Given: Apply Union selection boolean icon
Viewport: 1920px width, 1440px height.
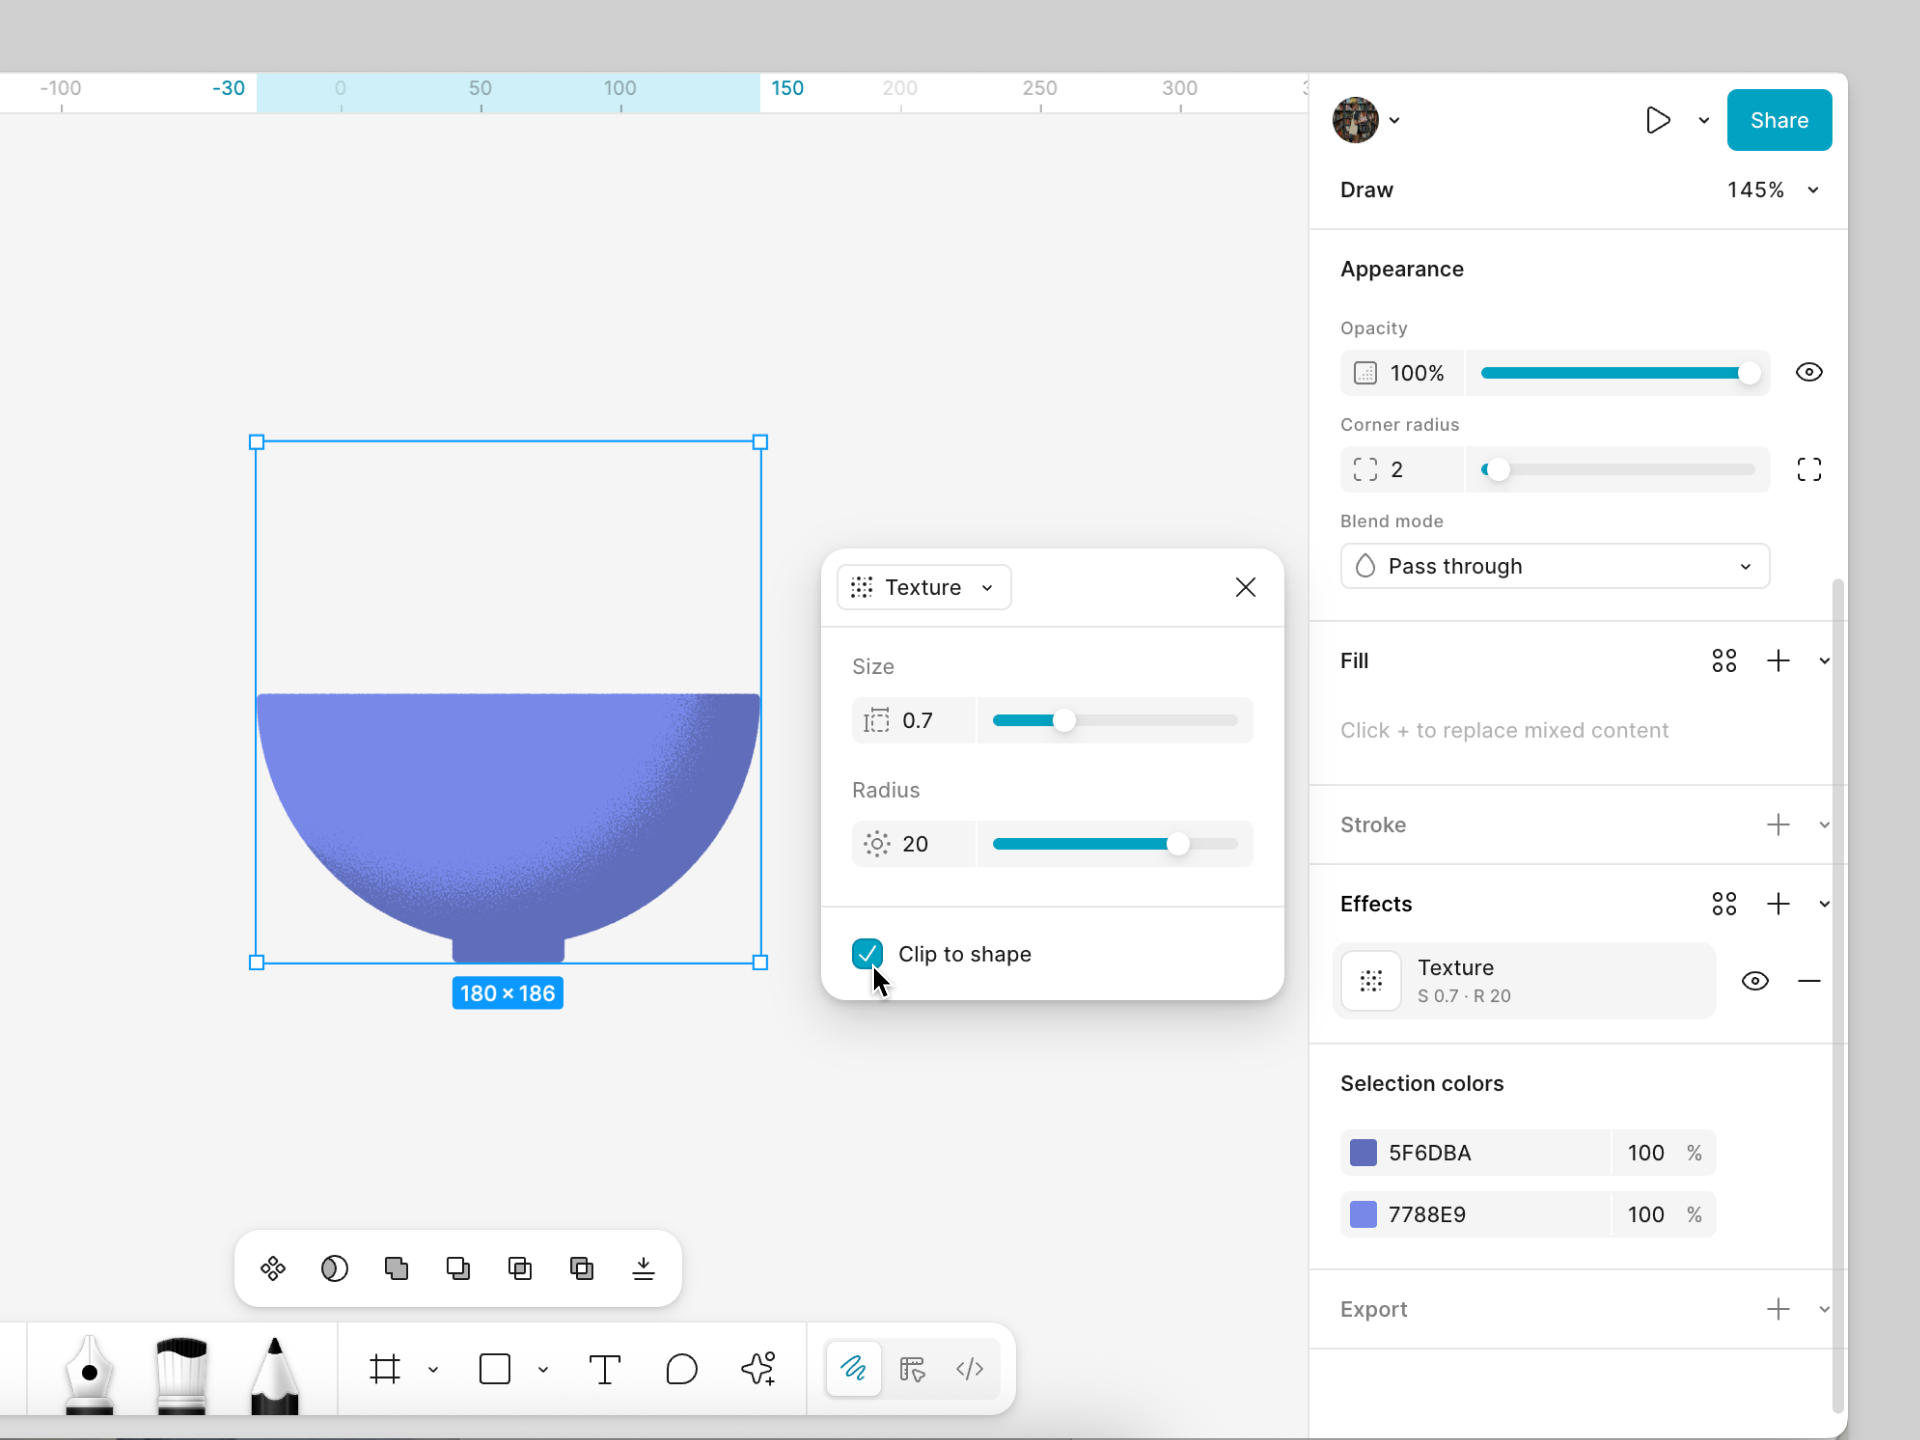Looking at the screenshot, I should tap(397, 1269).
